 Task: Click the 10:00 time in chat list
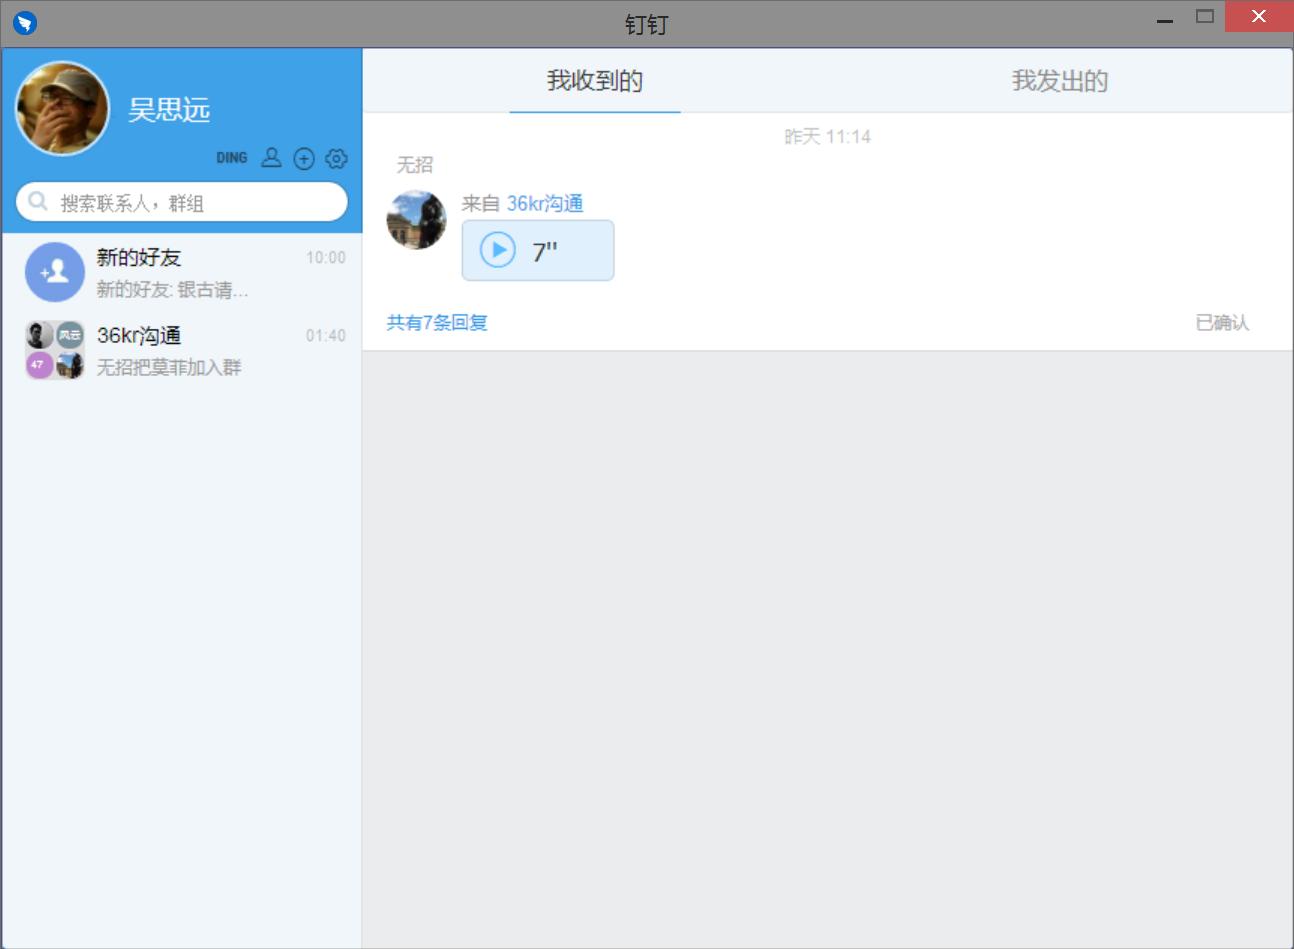tap(326, 258)
